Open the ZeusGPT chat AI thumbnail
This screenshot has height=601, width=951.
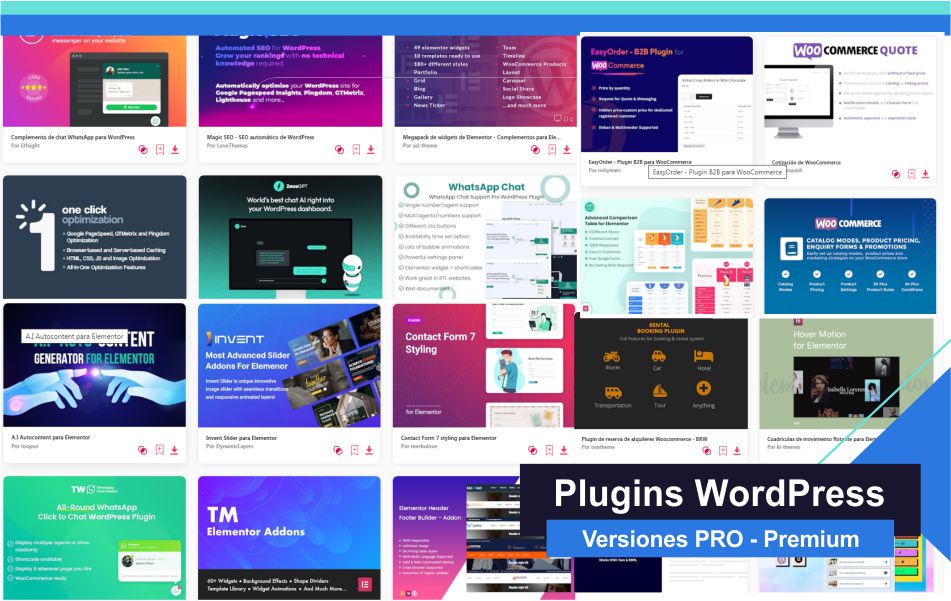[x=291, y=237]
